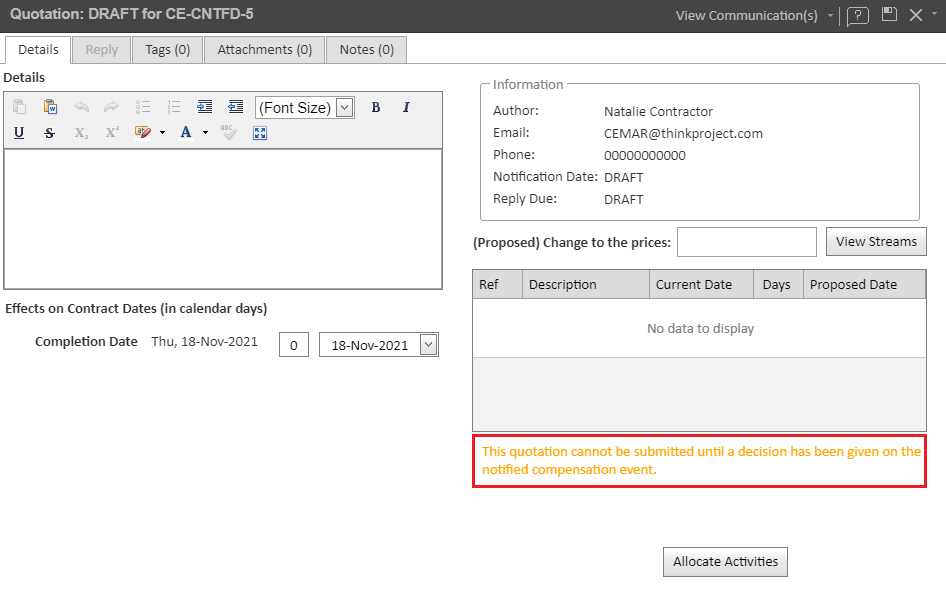Switch to the Notes (0) tab
This screenshot has width=946, height=591.
pyautogui.click(x=366, y=50)
